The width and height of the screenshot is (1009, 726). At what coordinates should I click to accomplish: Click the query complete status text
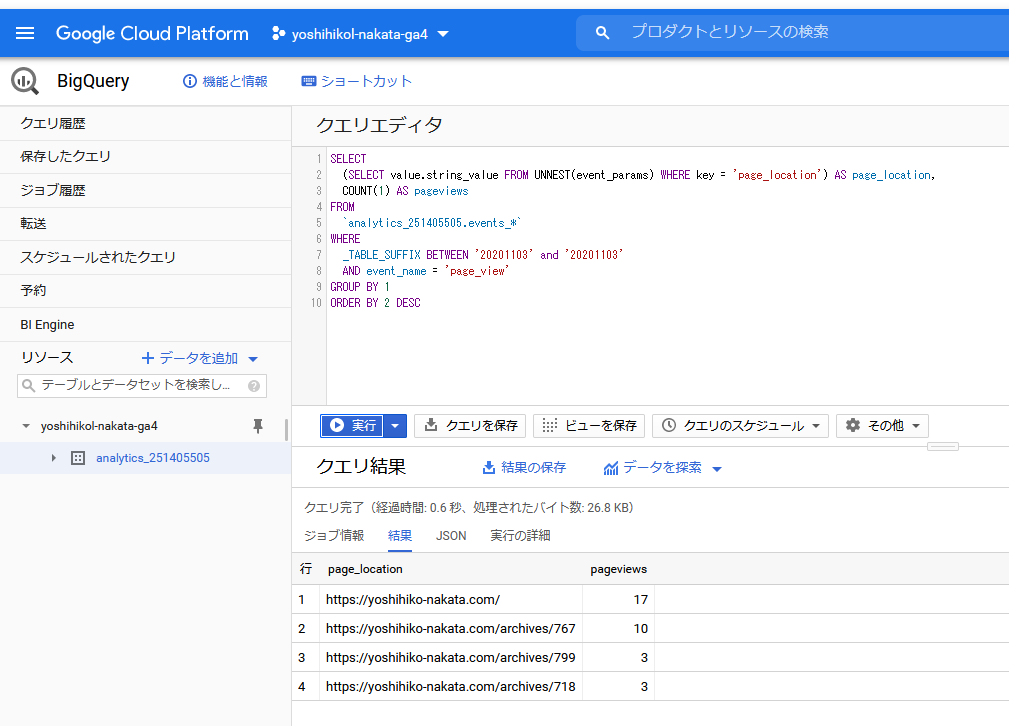(x=468, y=507)
